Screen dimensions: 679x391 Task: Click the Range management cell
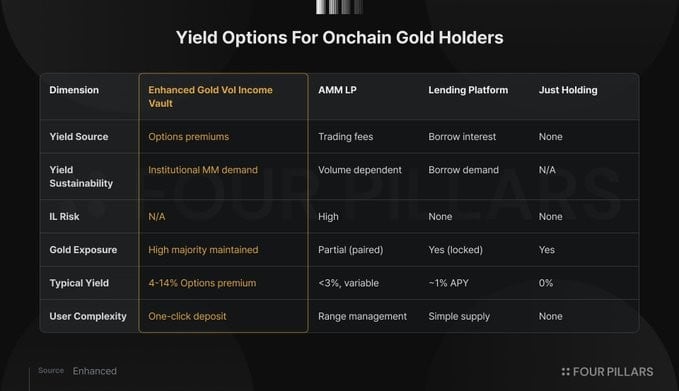point(362,317)
